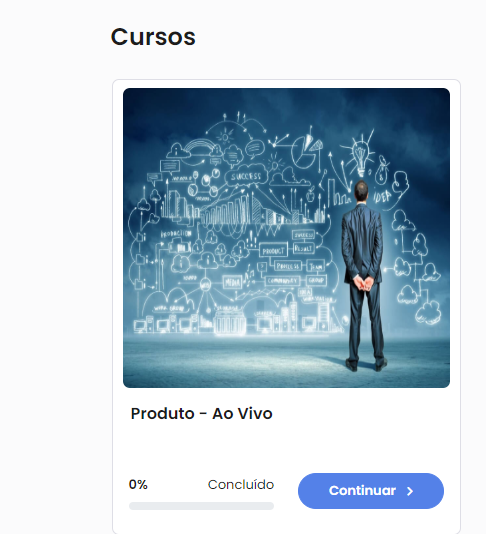486x534 pixels.
Task: Click the IDEA text sketch in thumbnail
Action: 382,196
